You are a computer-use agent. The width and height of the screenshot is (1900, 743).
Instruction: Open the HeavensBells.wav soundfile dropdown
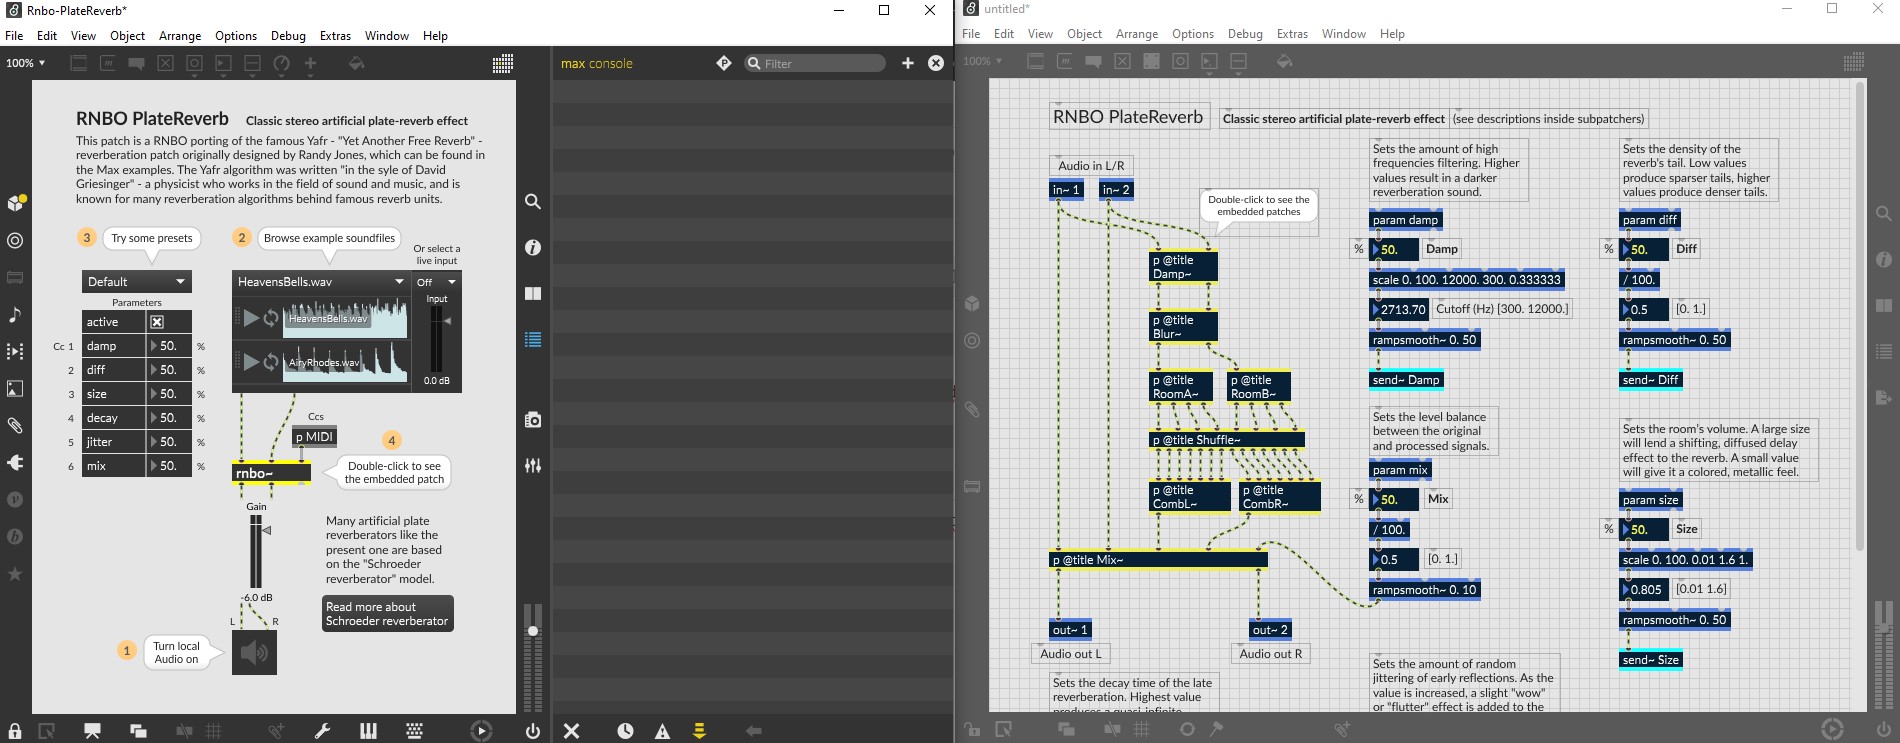coord(321,282)
